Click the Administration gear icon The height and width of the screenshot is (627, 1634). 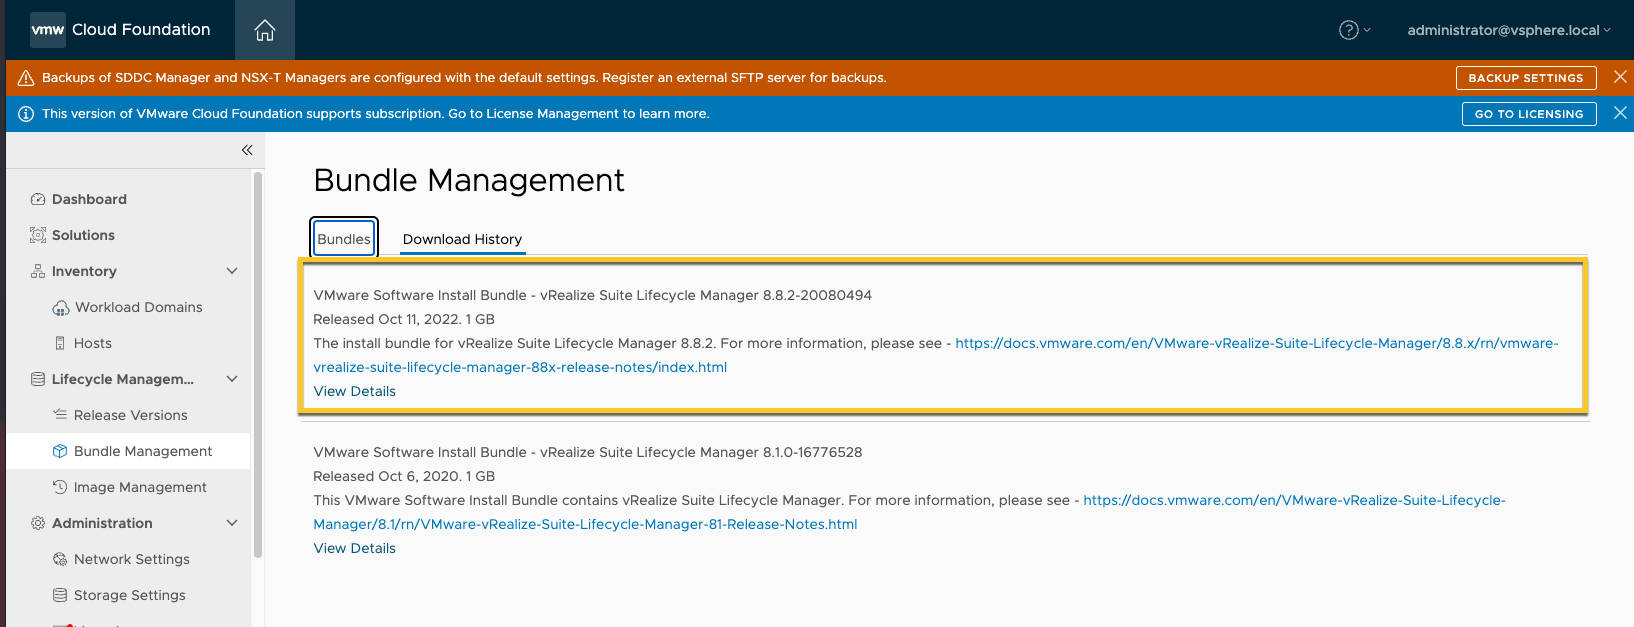pyautogui.click(x=38, y=523)
